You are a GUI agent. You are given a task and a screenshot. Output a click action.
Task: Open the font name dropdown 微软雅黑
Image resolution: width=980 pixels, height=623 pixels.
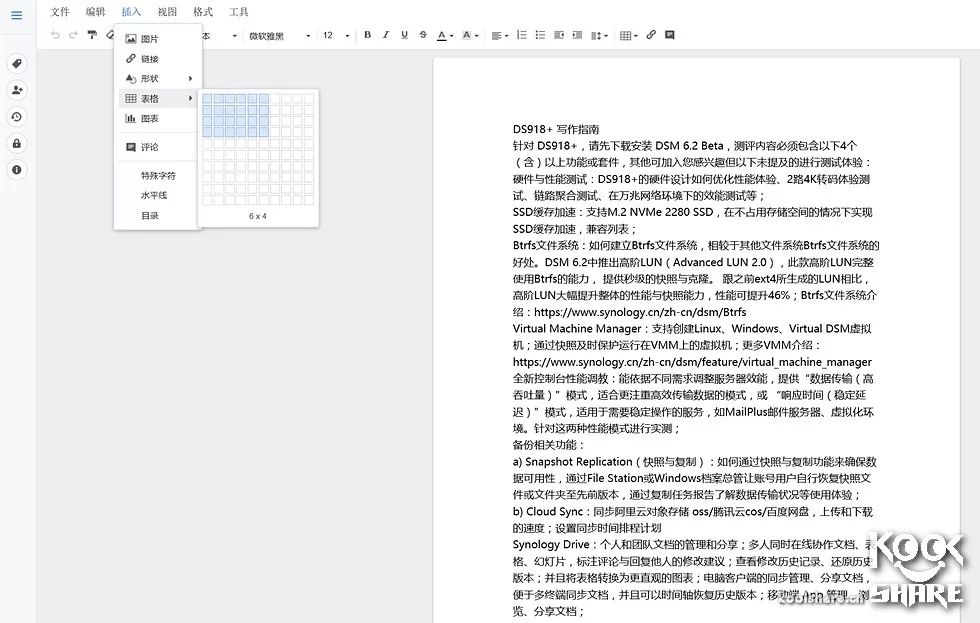click(x=279, y=36)
